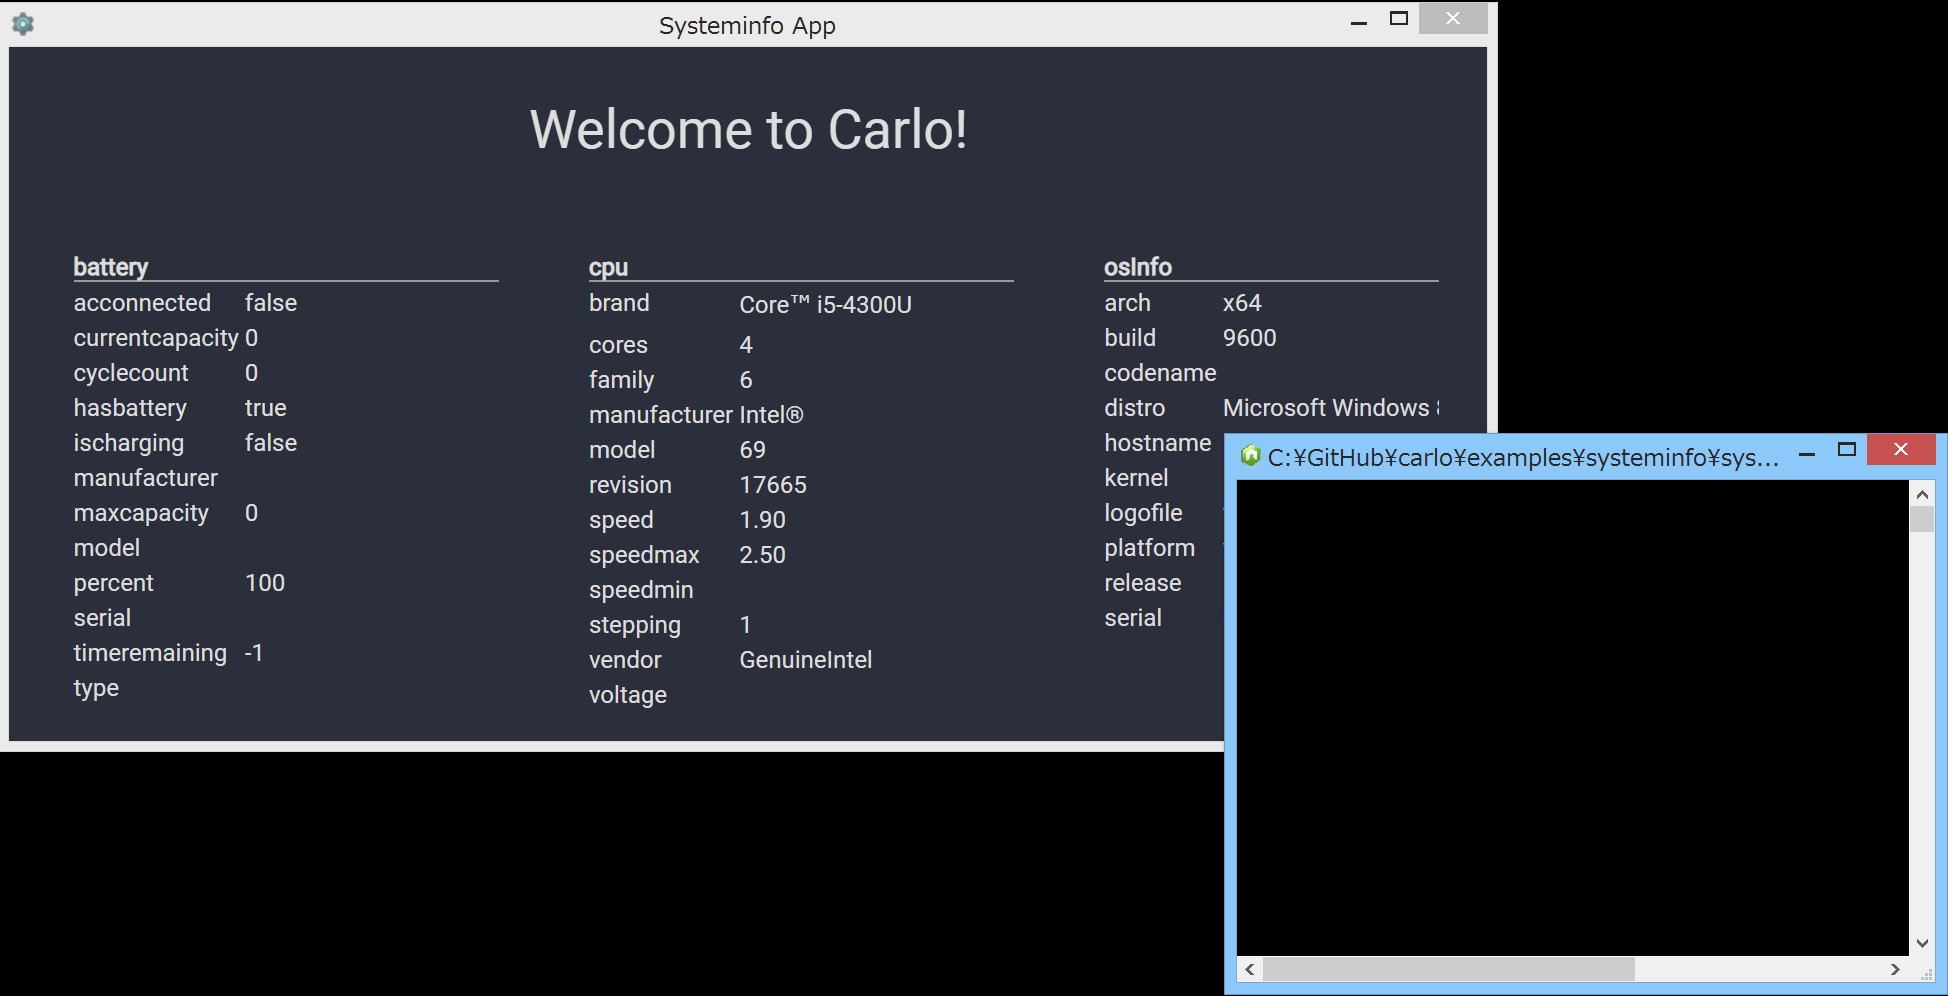Click the 'vendor' label
The width and height of the screenshot is (1948, 996).
click(625, 660)
